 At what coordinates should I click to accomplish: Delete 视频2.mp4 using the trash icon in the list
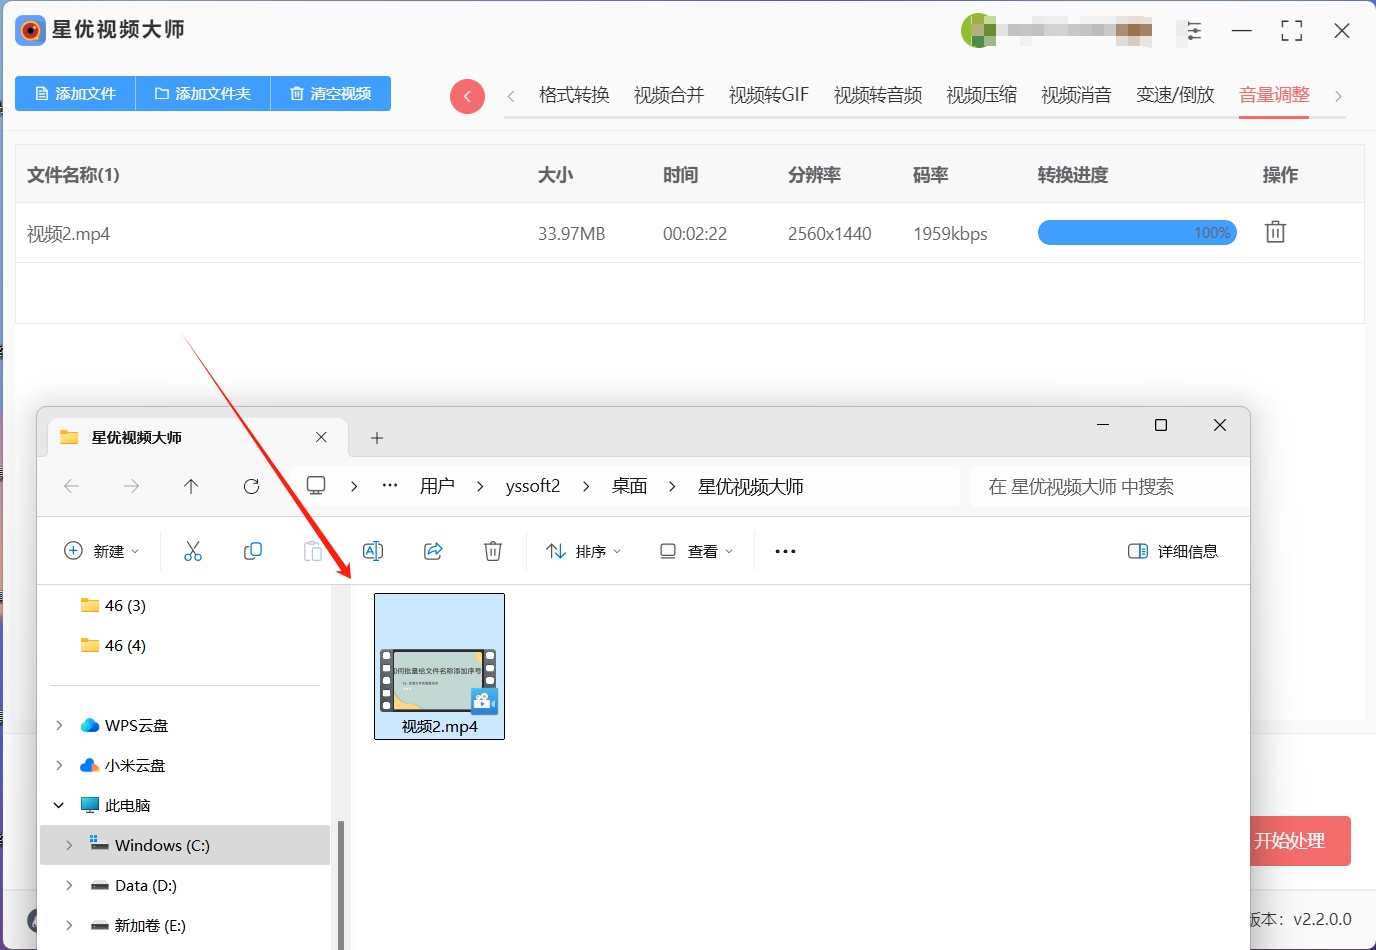[x=1275, y=232]
